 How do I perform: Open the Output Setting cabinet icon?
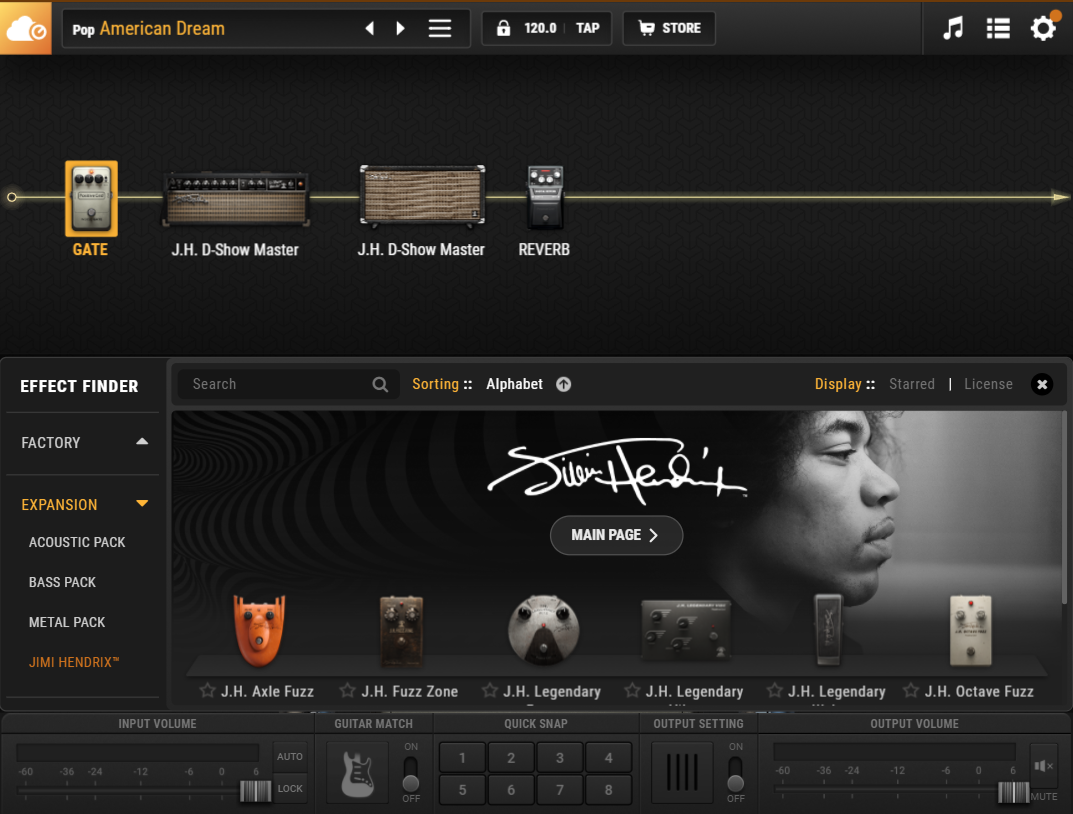click(682, 773)
